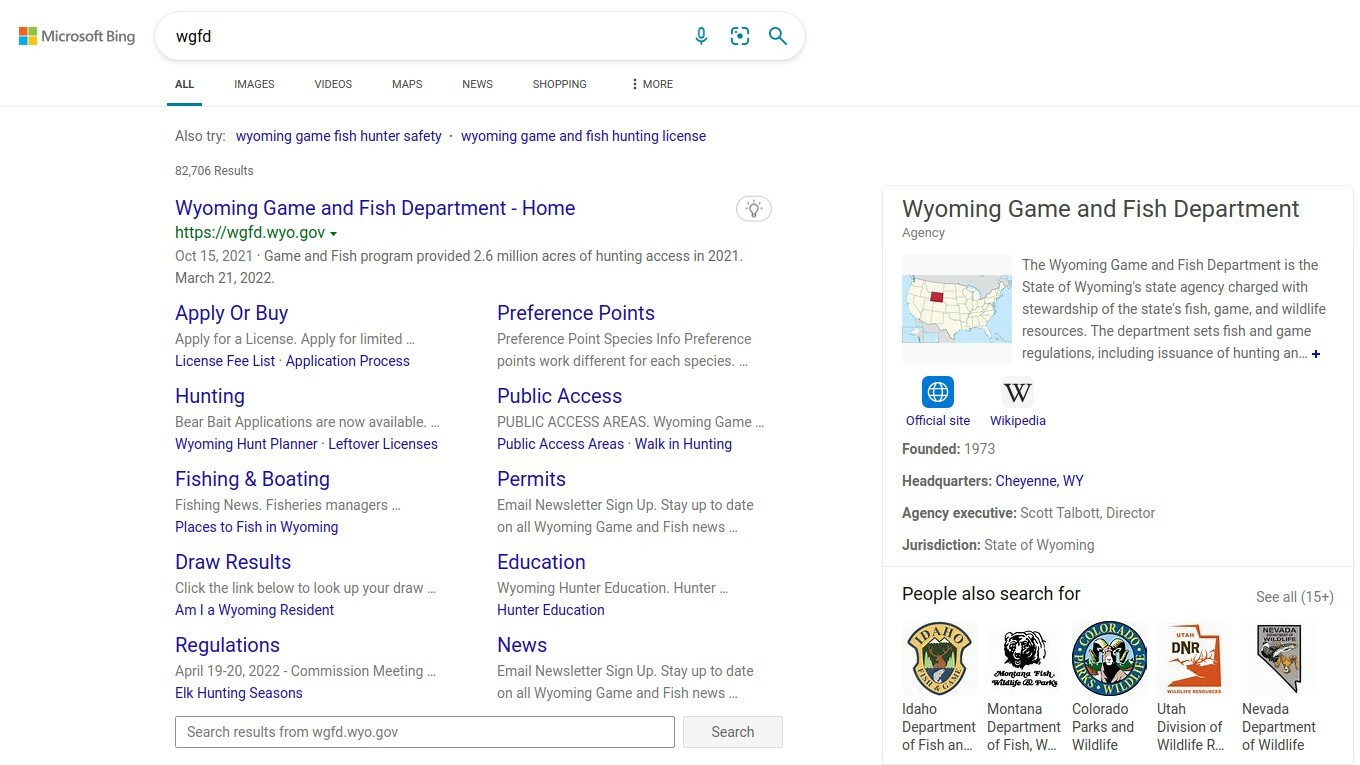Click See all (15+) related searches
The width and height of the screenshot is (1360, 765).
tap(1294, 597)
